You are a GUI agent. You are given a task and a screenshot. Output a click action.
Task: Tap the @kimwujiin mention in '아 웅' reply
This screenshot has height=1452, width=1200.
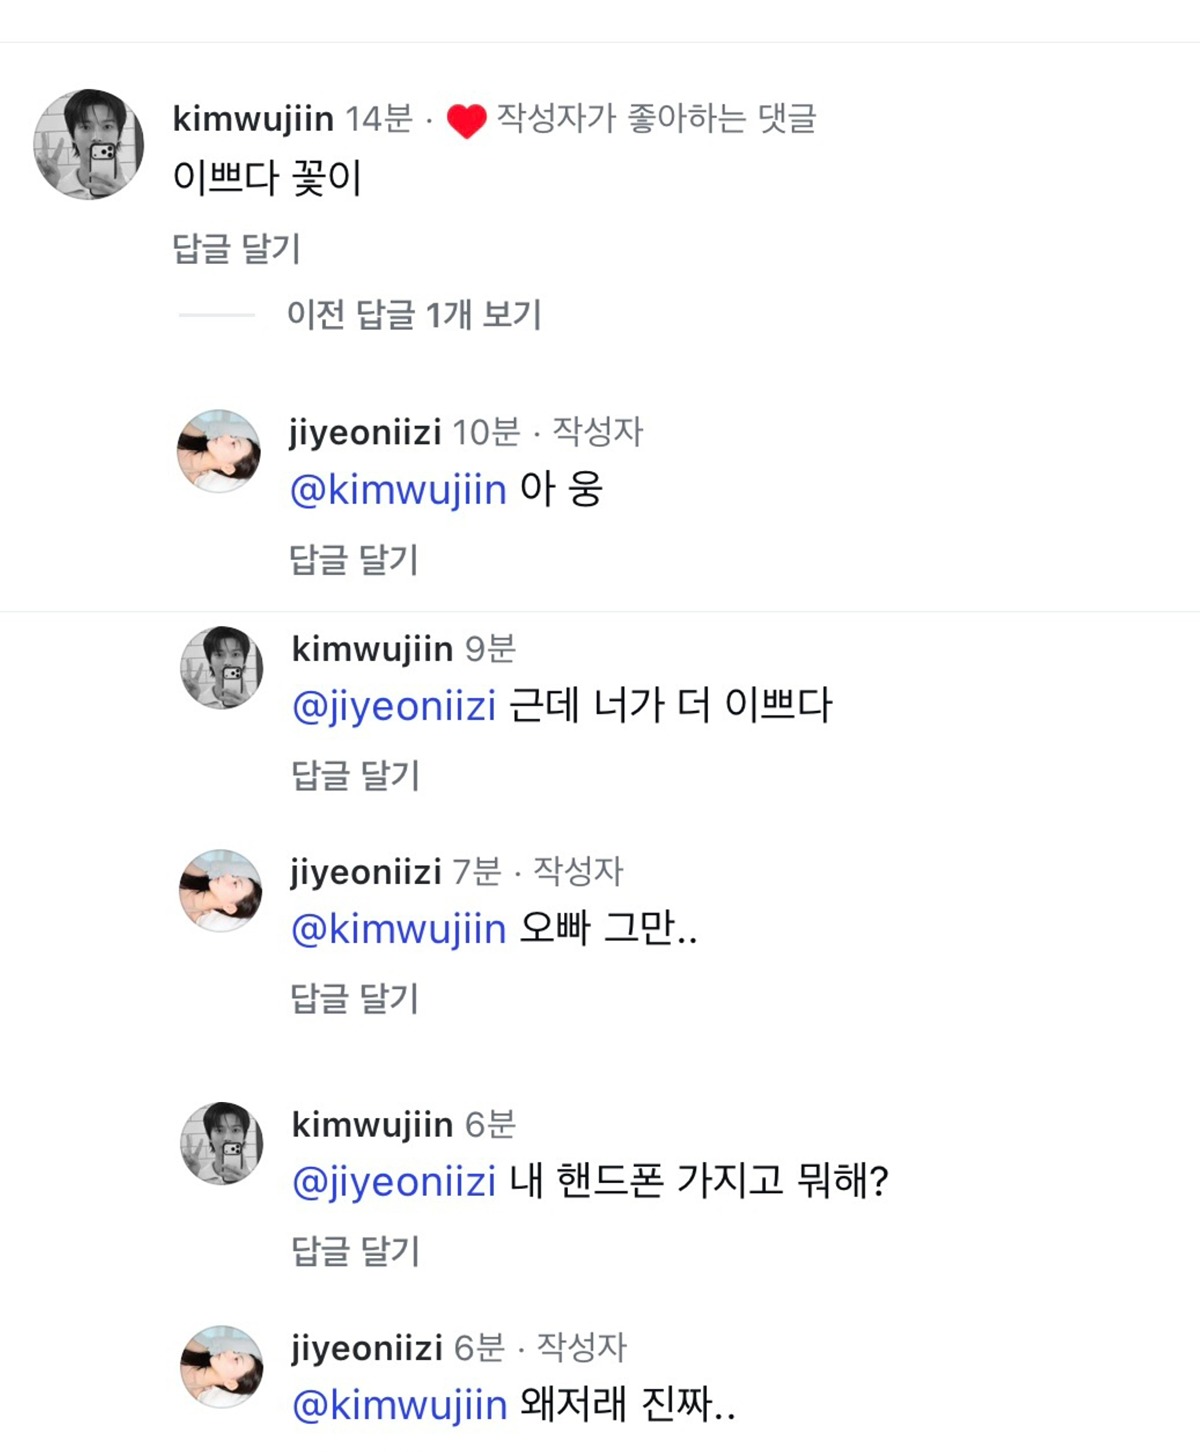tap(398, 490)
